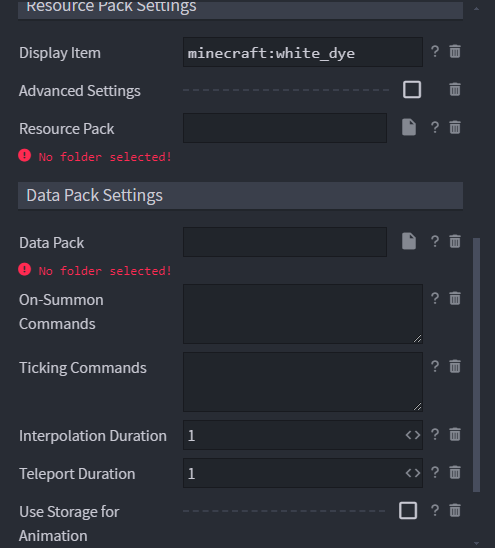Click the Display Item text field
This screenshot has height=548, width=495.
[303, 52]
